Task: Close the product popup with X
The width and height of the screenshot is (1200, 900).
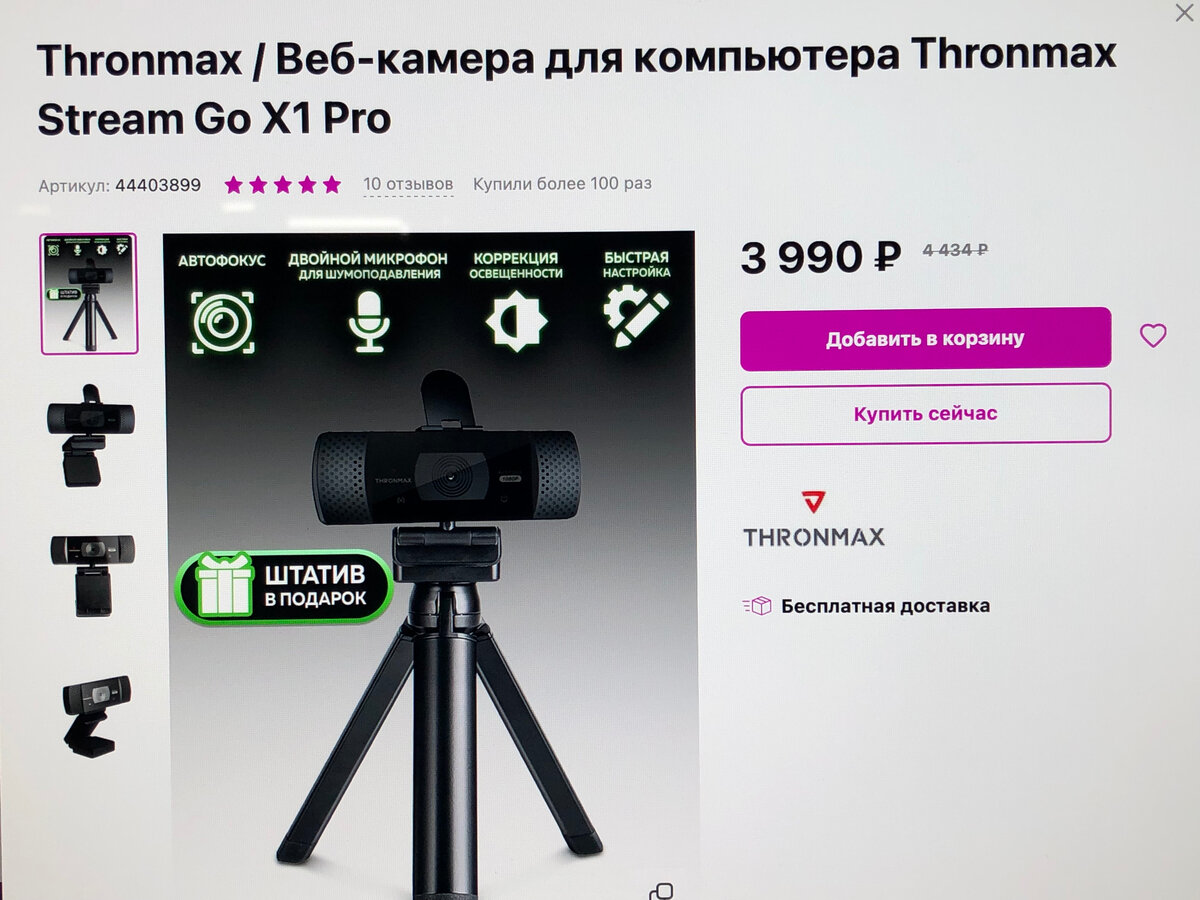Action: click(x=1184, y=12)
